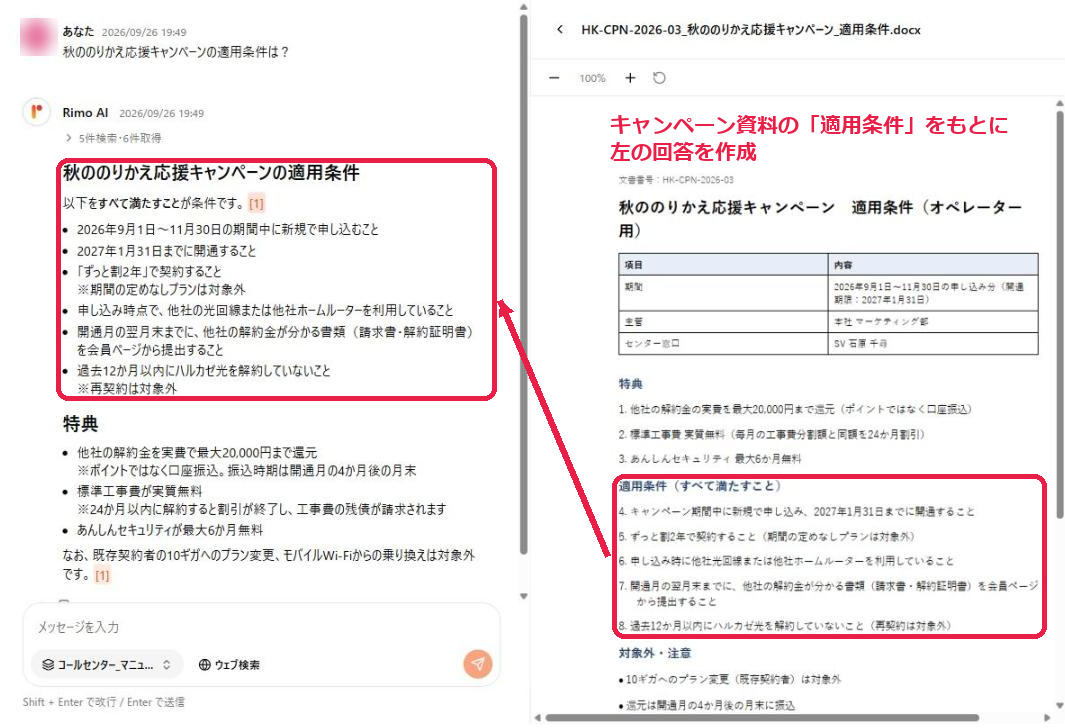Image resolution: width=1065 pixels, height=728 pixels.
Task: Click the bullet 2027年1月31日までに開通すること
Action: 166,251
